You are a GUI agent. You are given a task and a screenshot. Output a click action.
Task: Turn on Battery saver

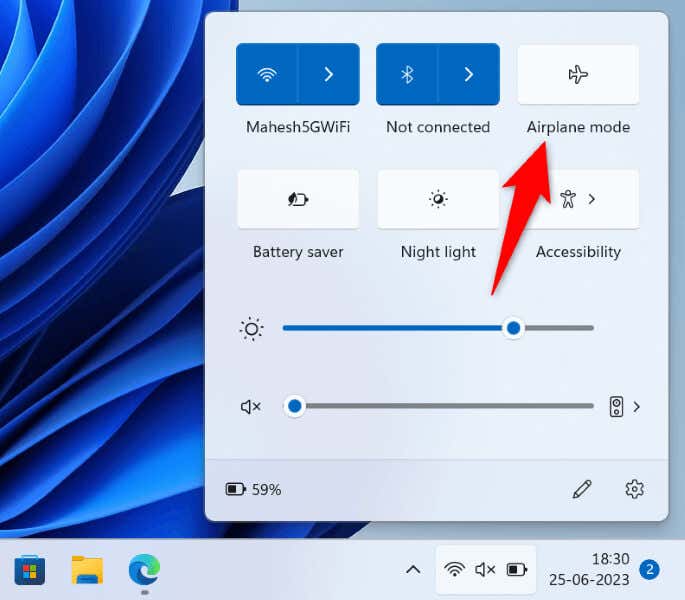point(298,199)
